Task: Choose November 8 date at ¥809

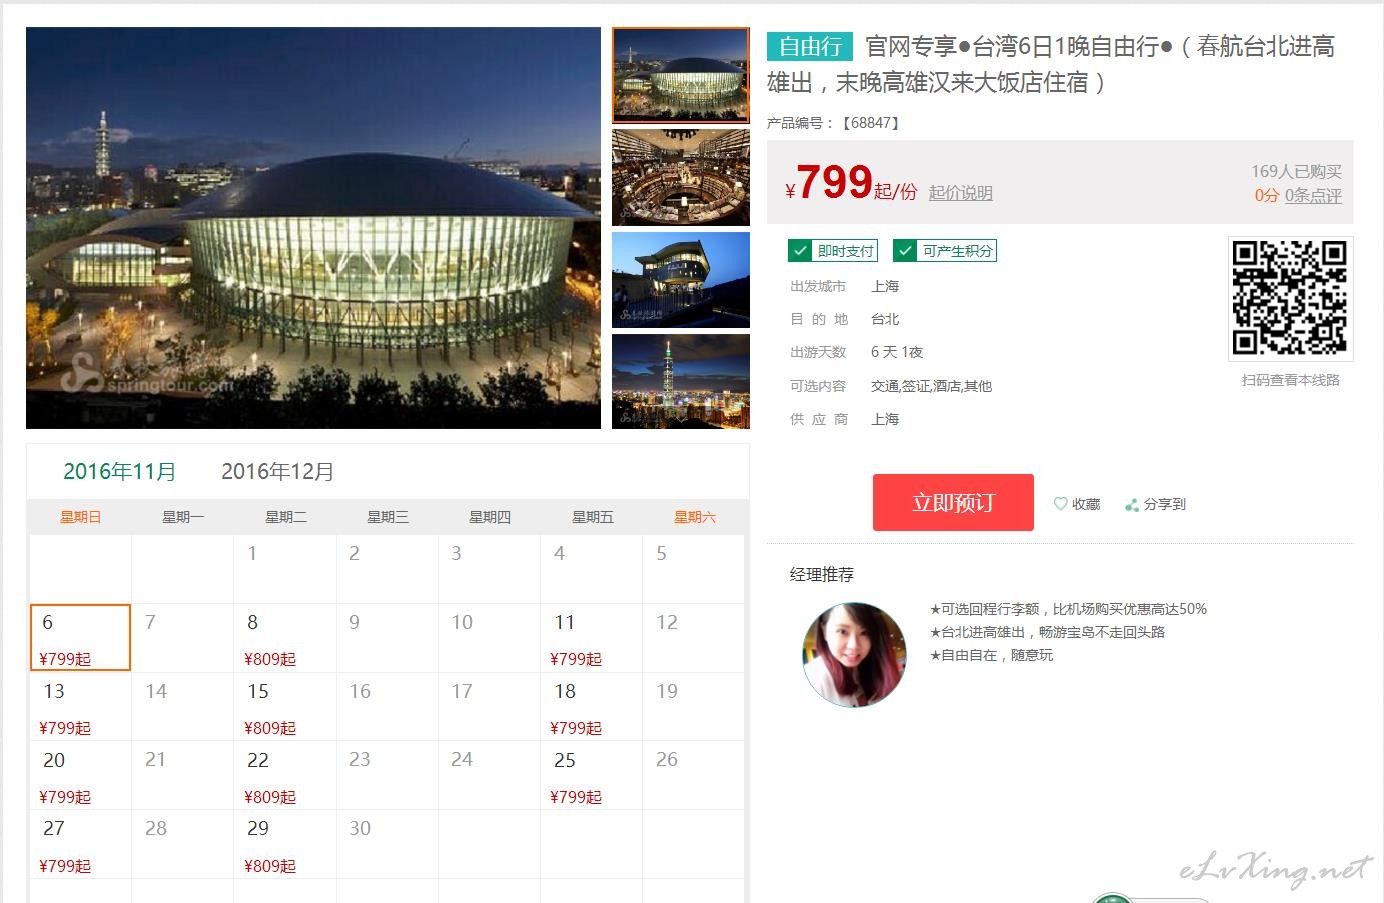Action: pyautogui.click(x=285, y=638)
